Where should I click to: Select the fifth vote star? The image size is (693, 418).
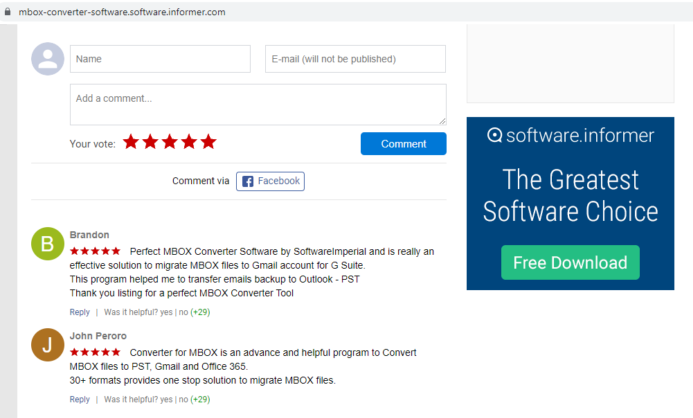pyautogui.click(x=209, y=142)
